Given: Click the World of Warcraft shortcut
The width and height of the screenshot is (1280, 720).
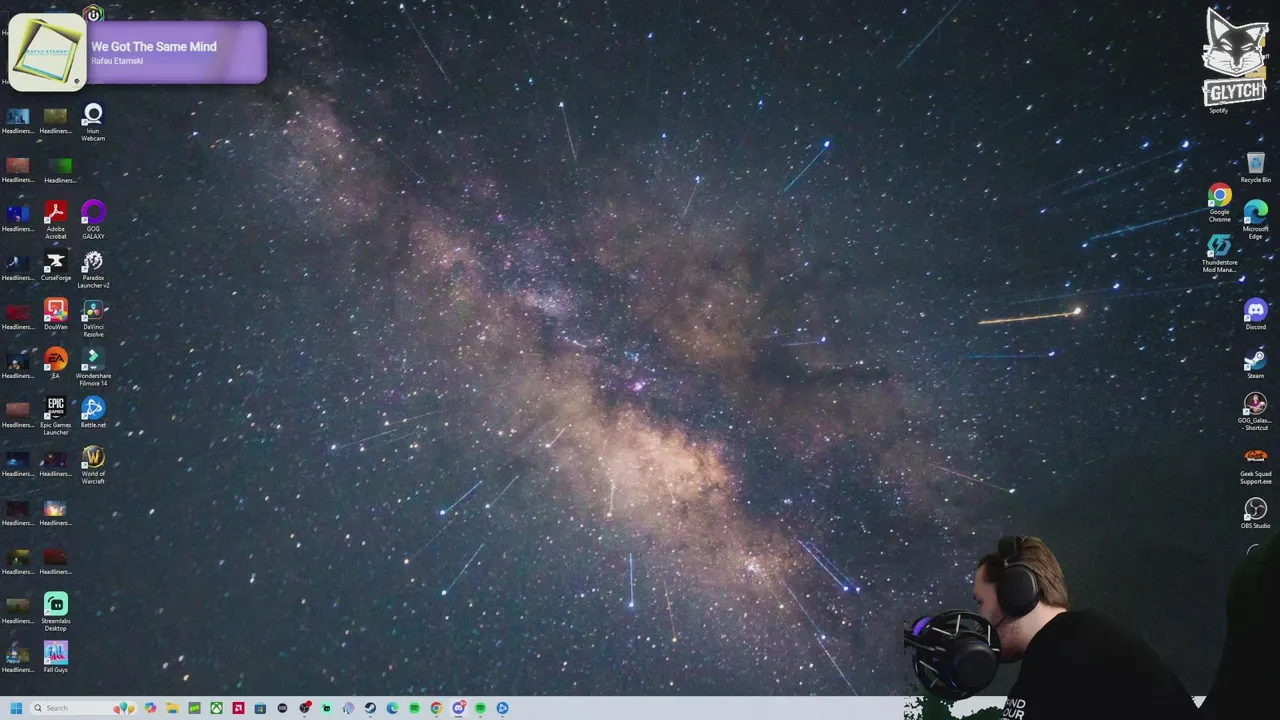Looking at the screenshot, I should (x=93, y=465).
